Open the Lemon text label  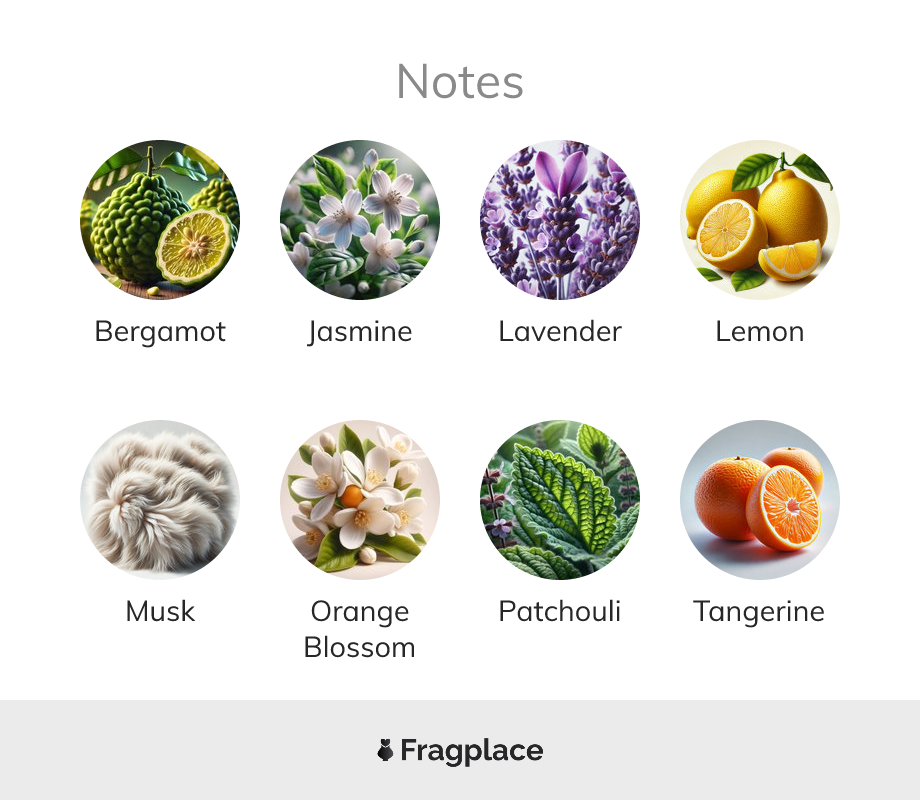pos(760,331)
